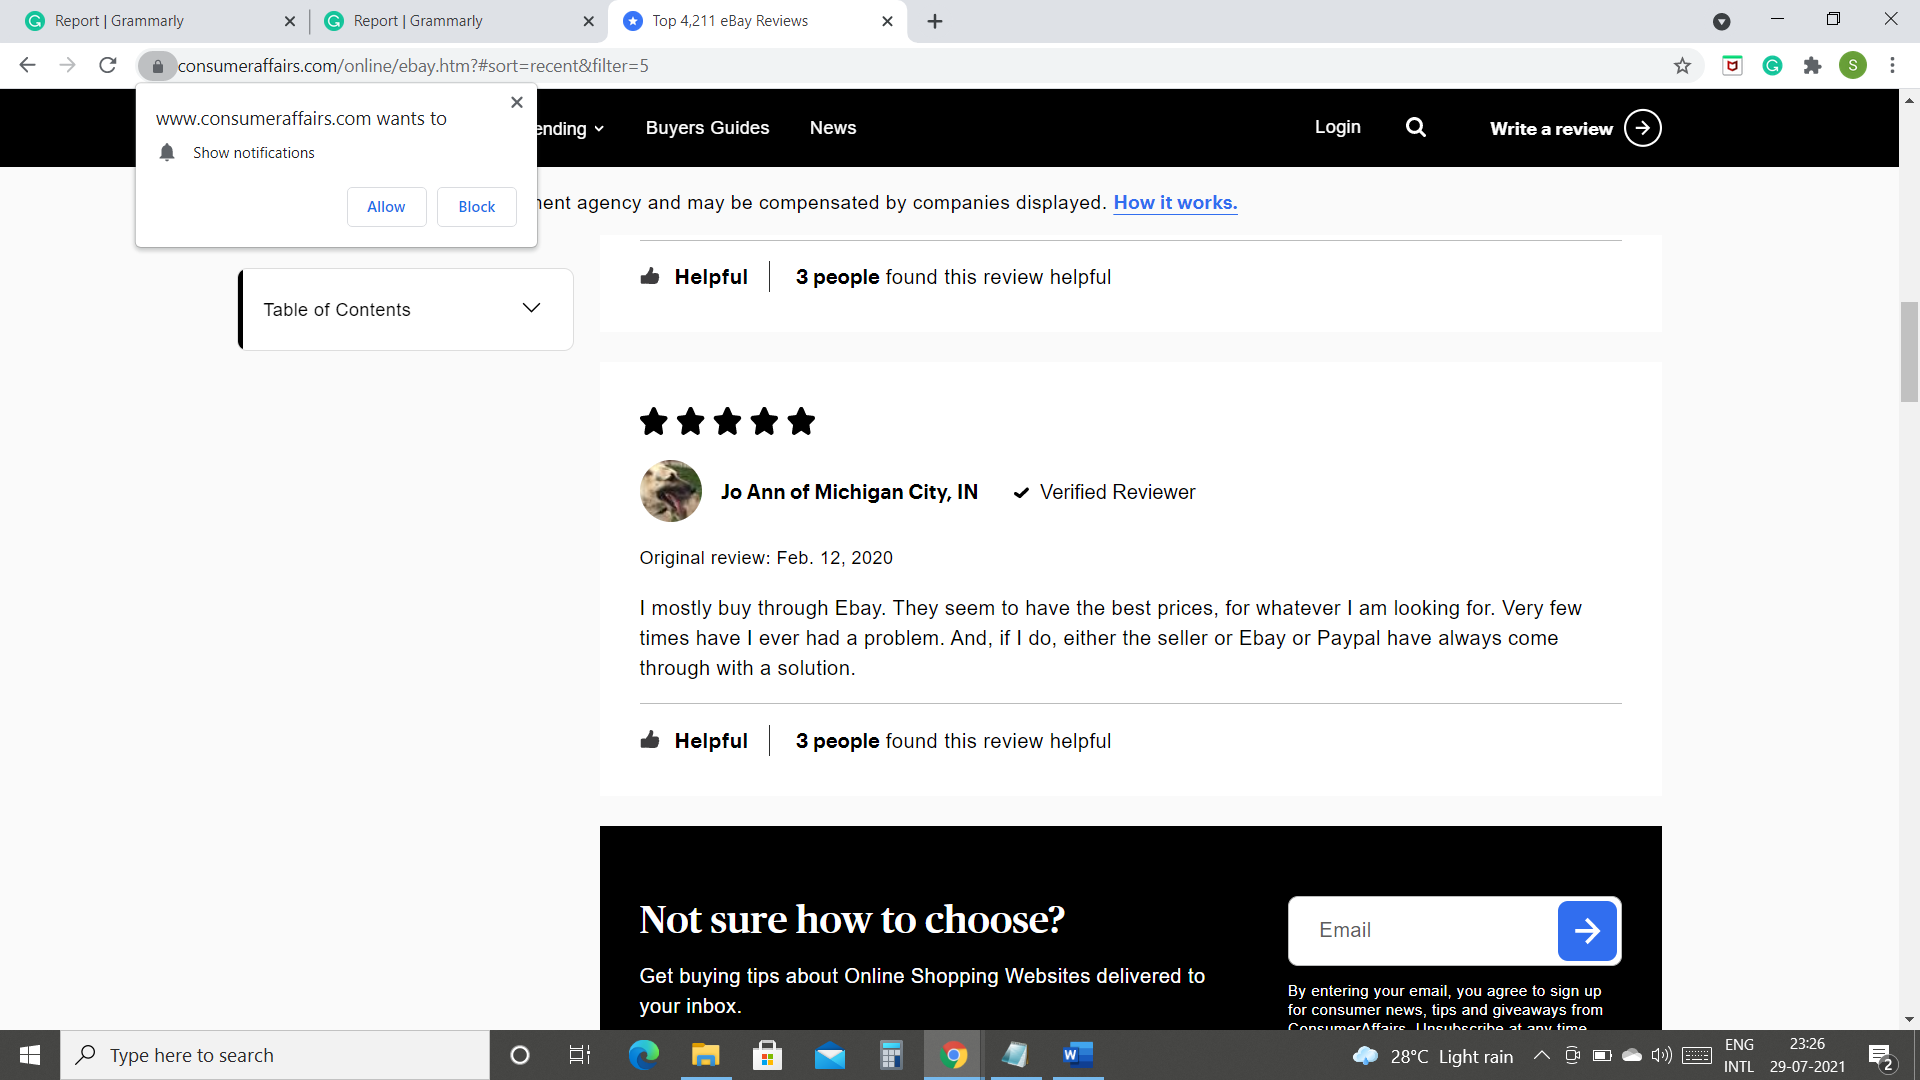Click inside the Email input field
The height and width of the screenshot is (1080, 1920).
click(1423, 931)
